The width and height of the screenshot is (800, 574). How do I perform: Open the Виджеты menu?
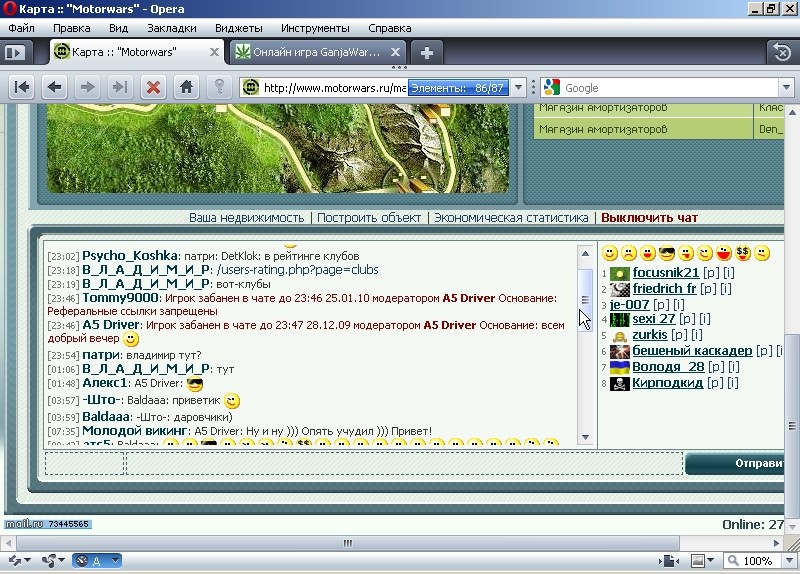pyautogui.click(x=239, y=28)
